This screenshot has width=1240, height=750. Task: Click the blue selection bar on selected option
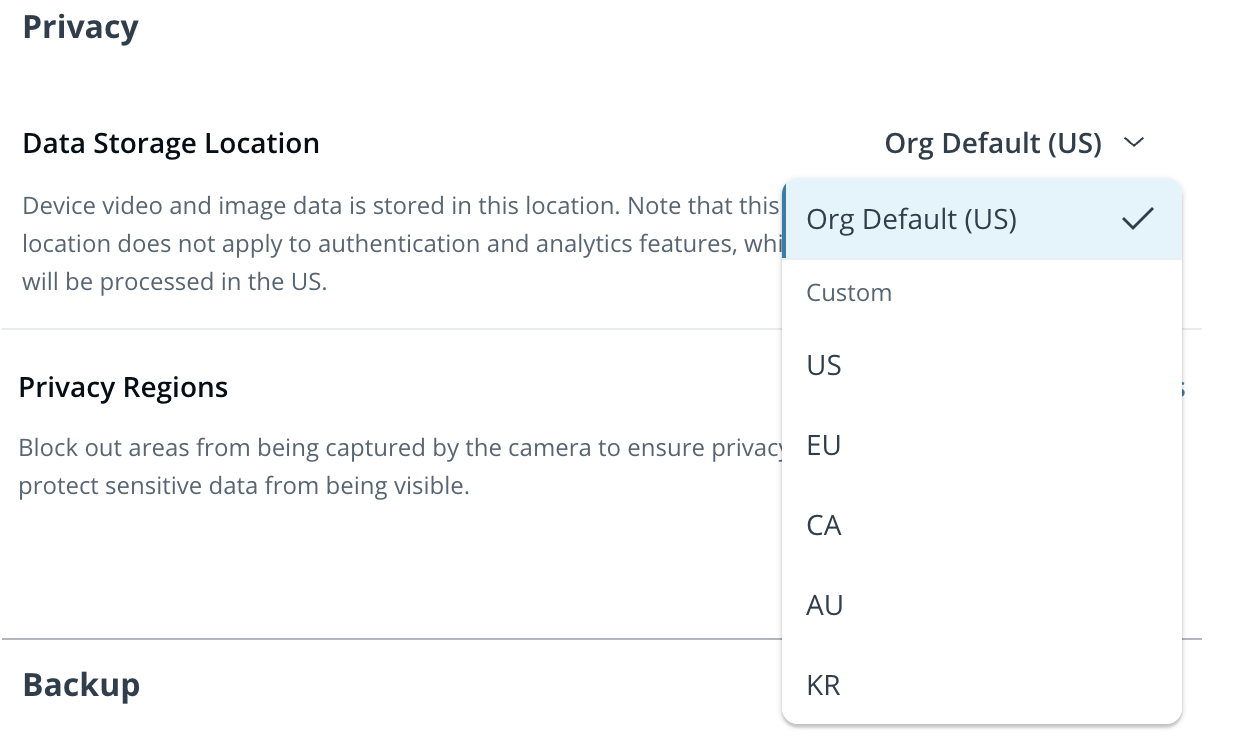pyautogui.click(x=785, y=220)
